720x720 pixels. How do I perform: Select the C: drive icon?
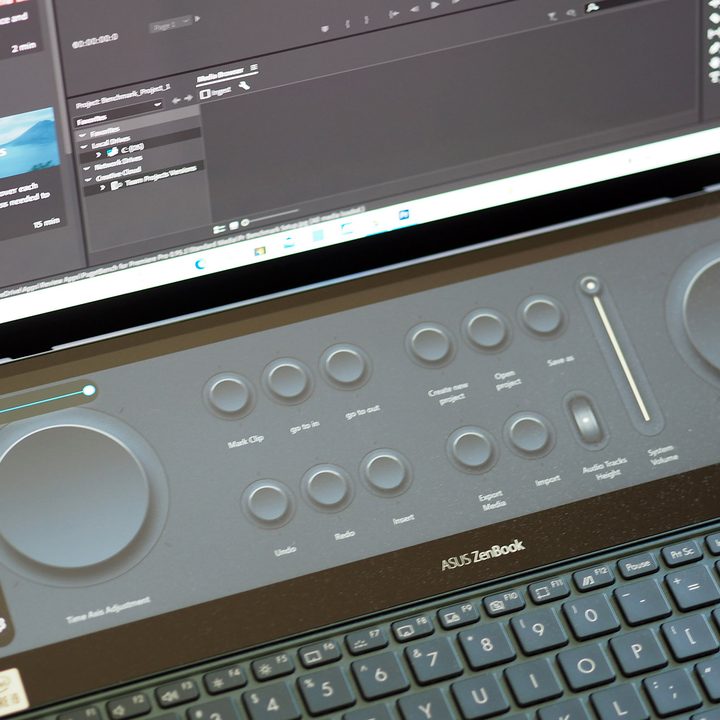click(112, 152)
